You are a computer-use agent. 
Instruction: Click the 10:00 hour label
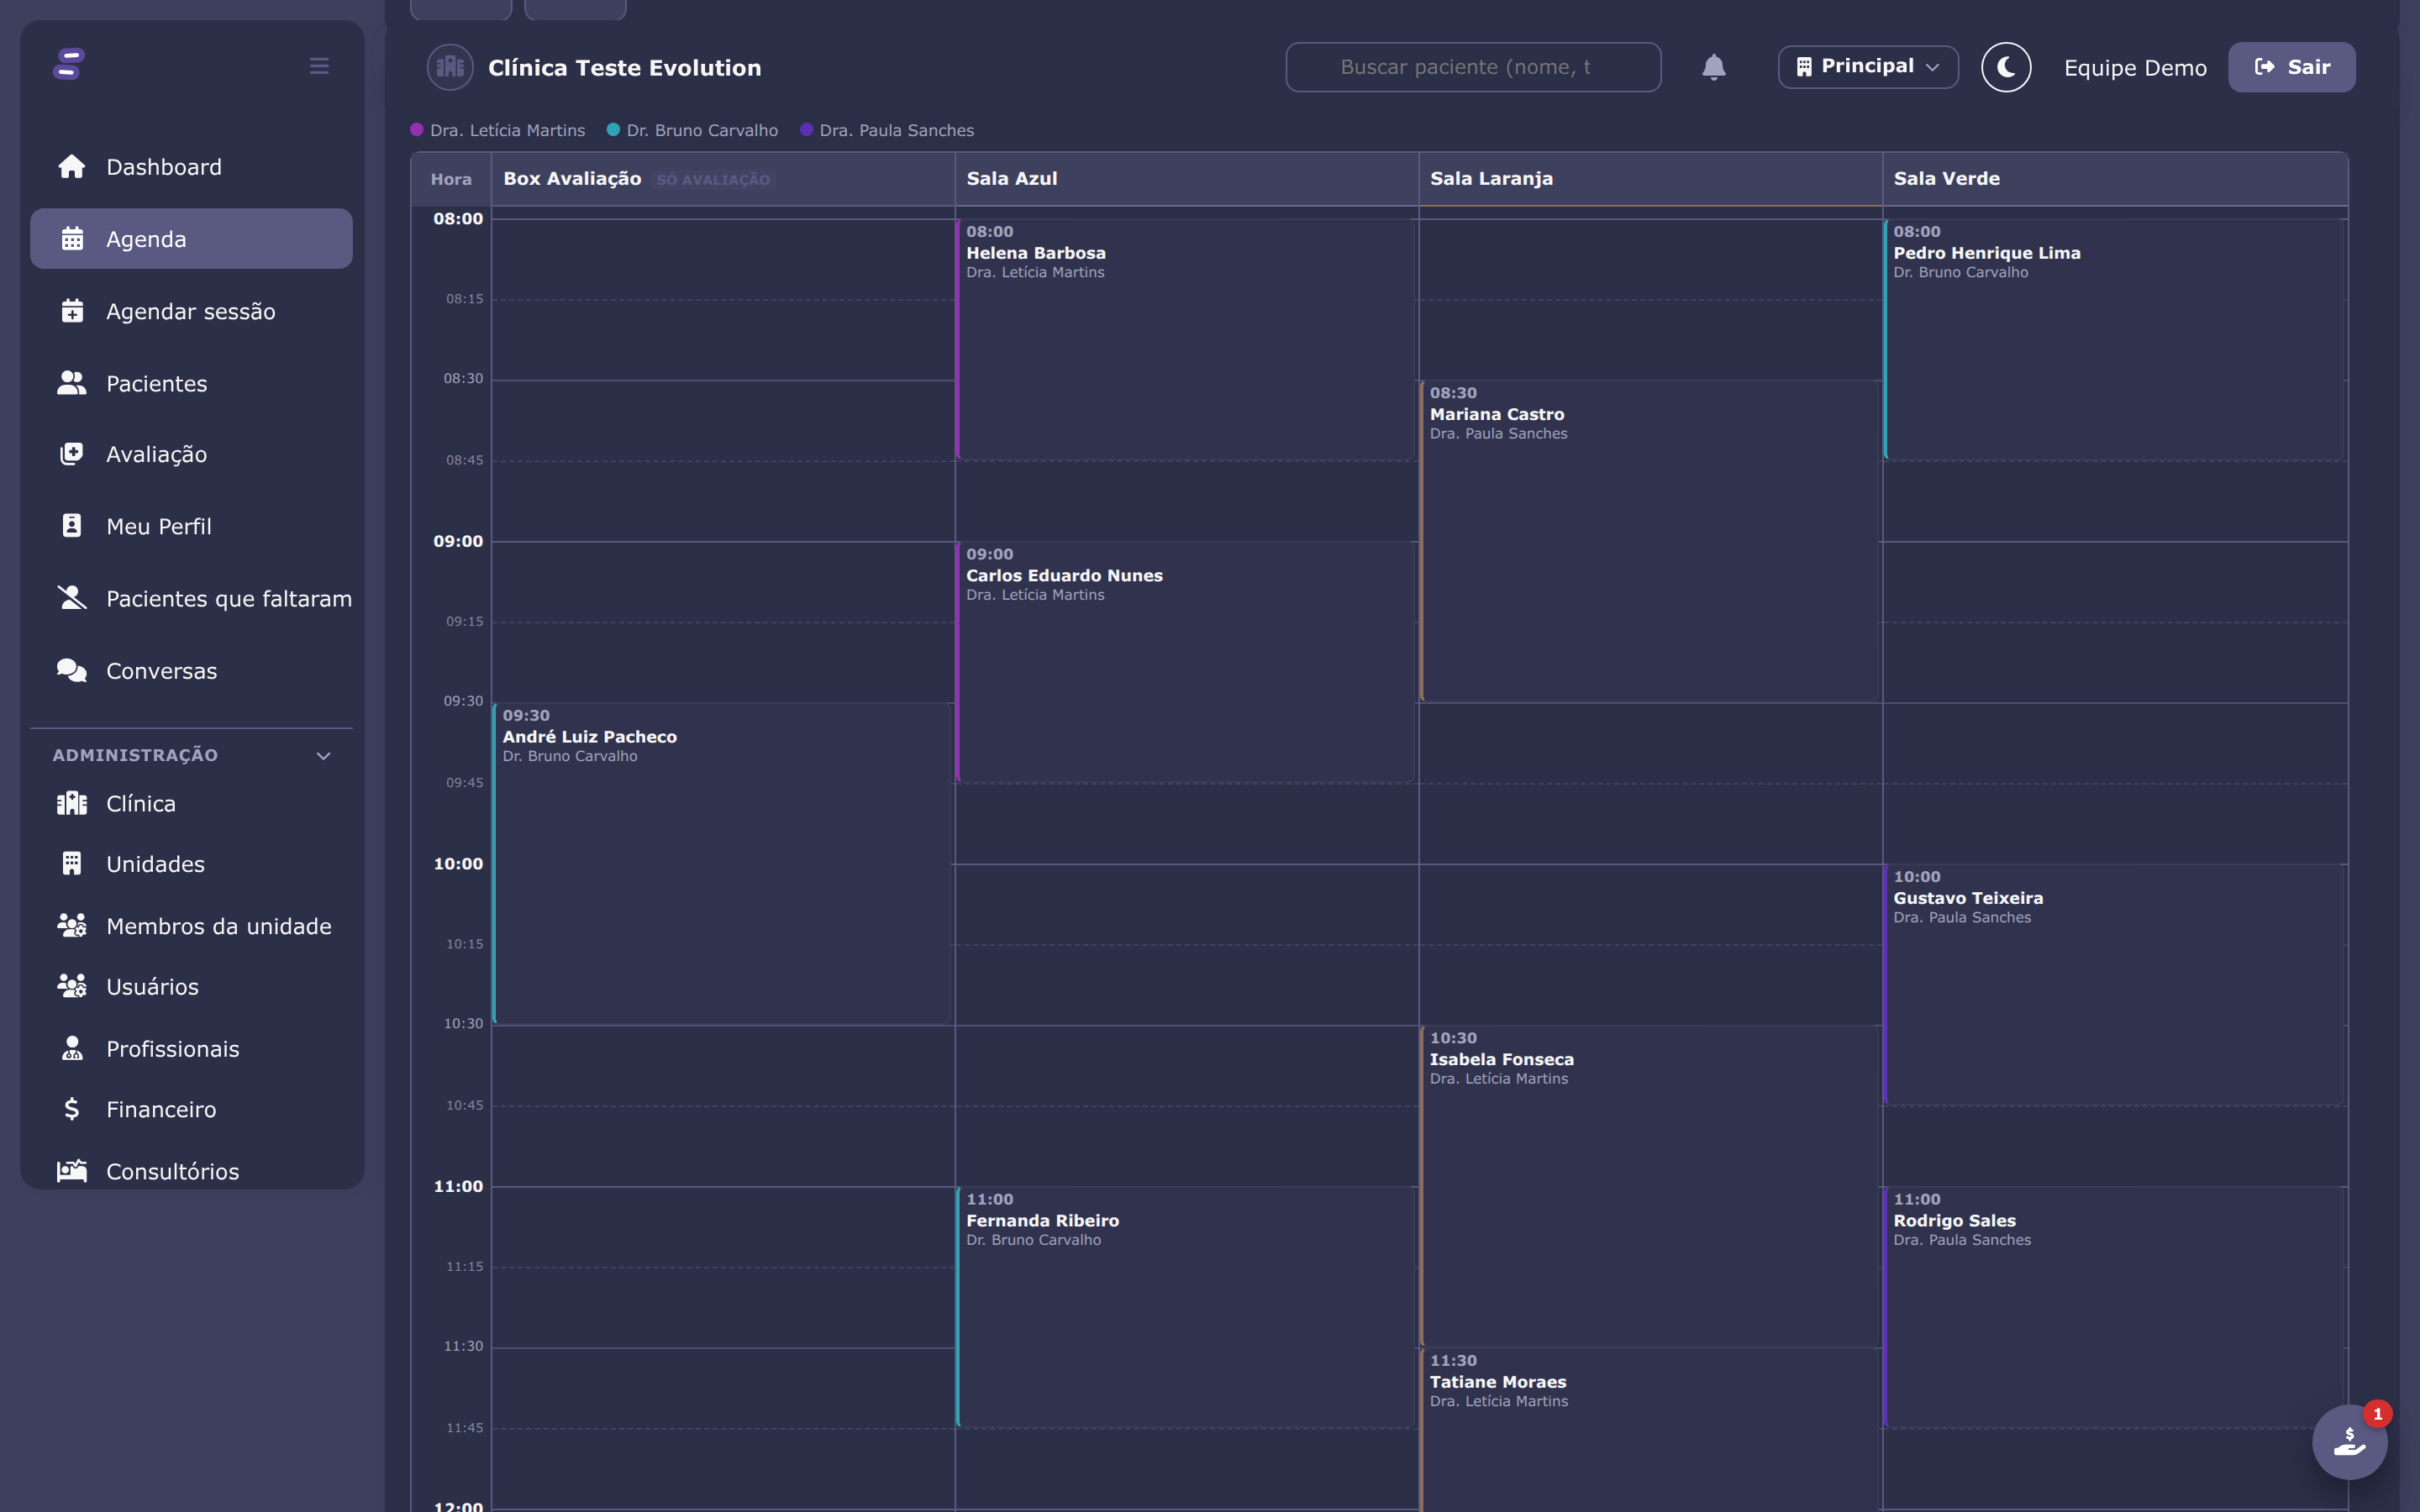tap(458, 863)
